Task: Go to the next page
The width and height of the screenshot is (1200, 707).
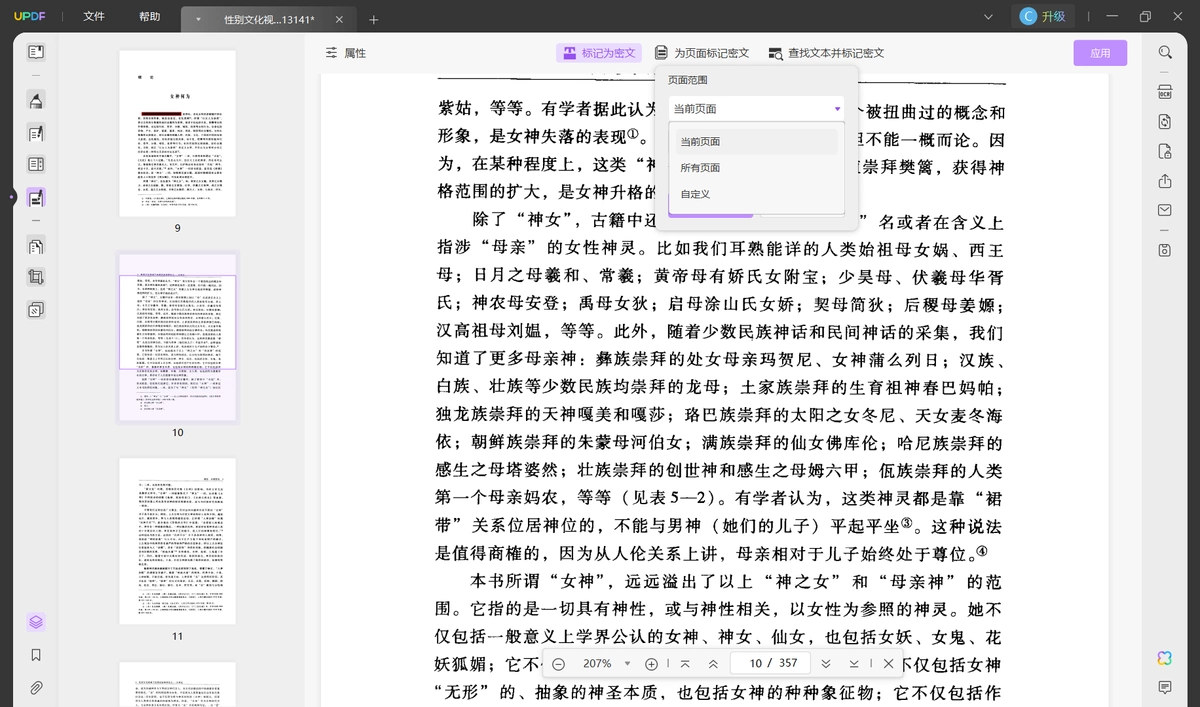Action: coord(826,664)
